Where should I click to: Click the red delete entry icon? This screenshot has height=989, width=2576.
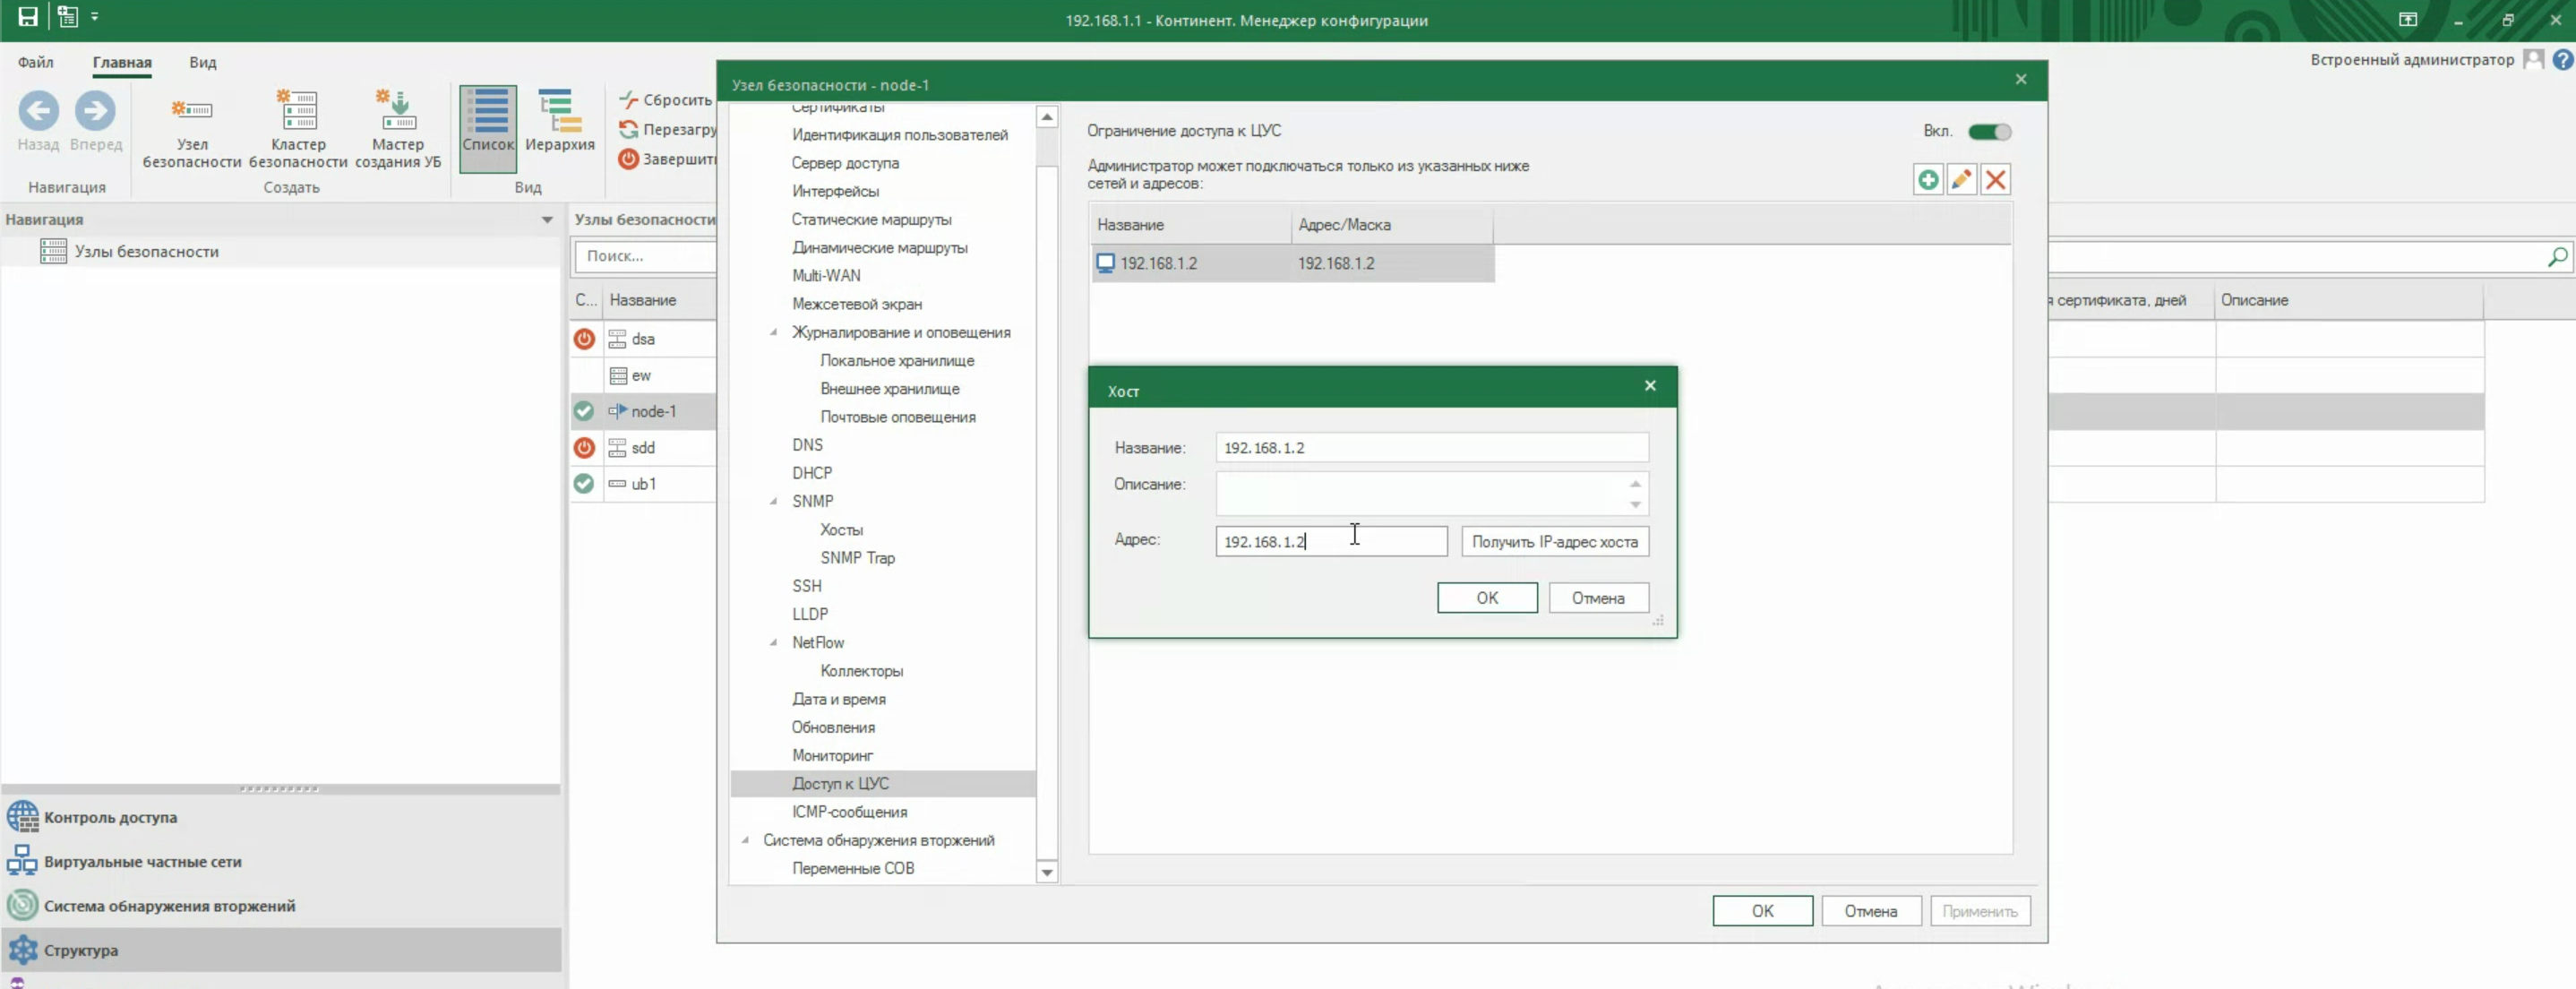pyautogui.click(x=1995, y=180)
